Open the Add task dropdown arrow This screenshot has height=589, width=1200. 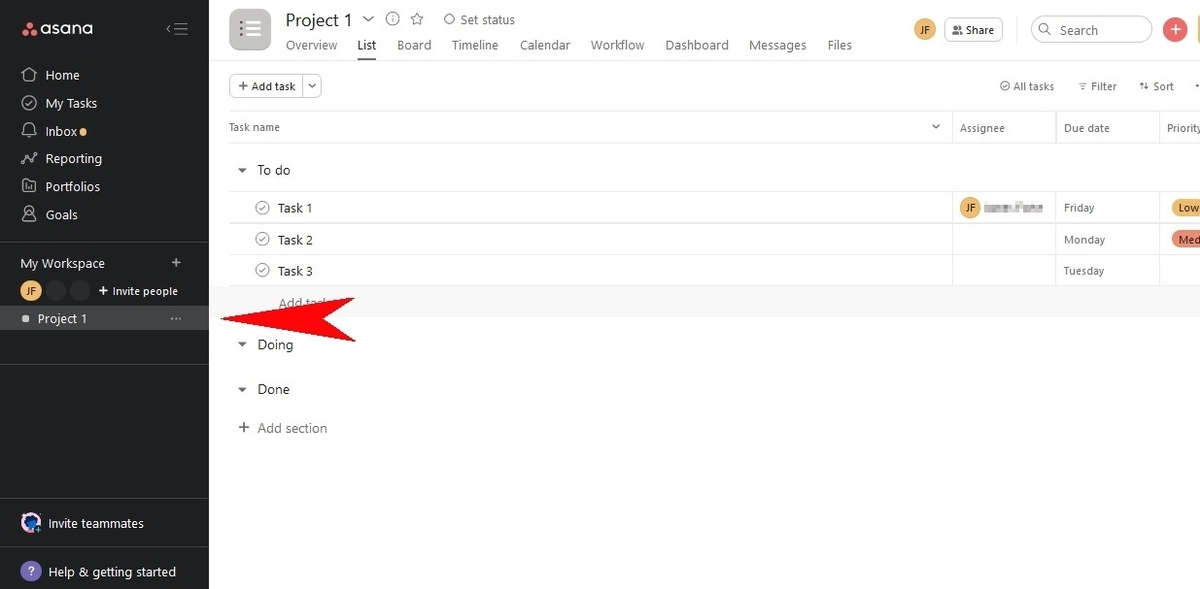pos(313,86)
